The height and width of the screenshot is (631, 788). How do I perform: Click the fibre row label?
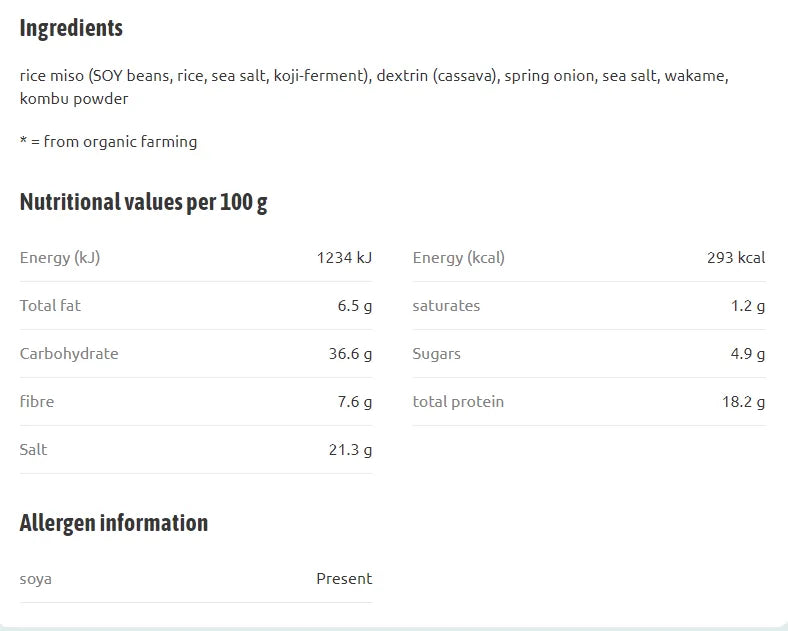click(x=37, y=401)
